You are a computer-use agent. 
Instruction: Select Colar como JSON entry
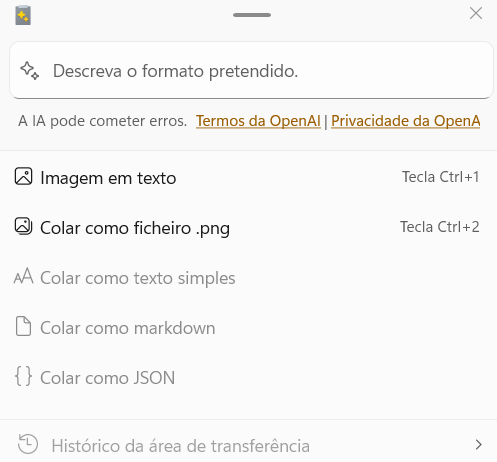(x=248, y=377)
